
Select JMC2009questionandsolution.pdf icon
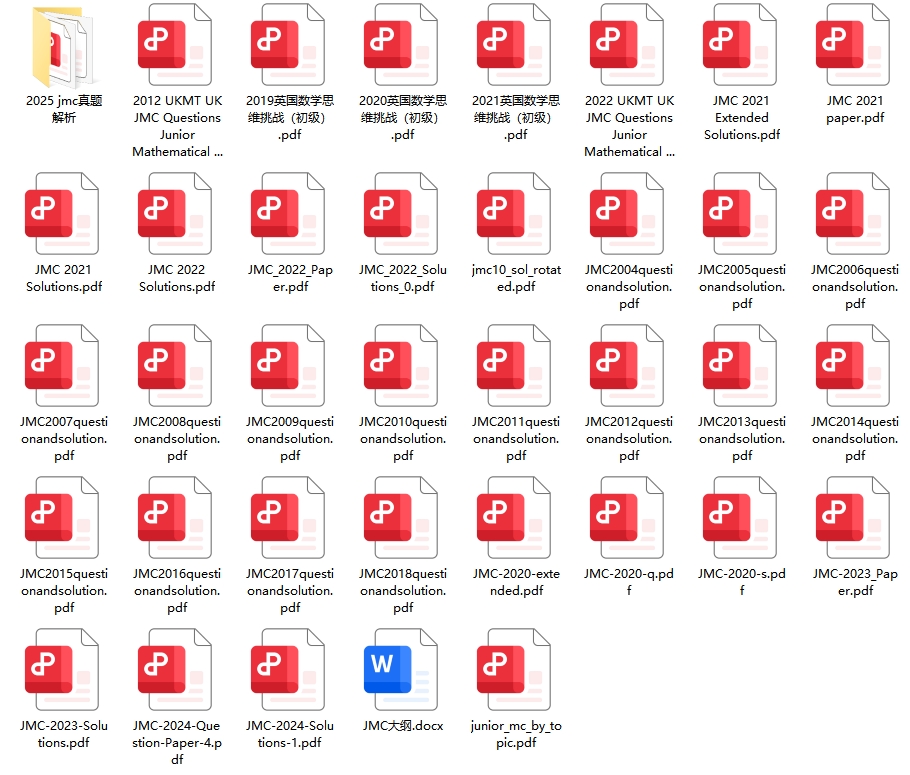pos(288,366)
